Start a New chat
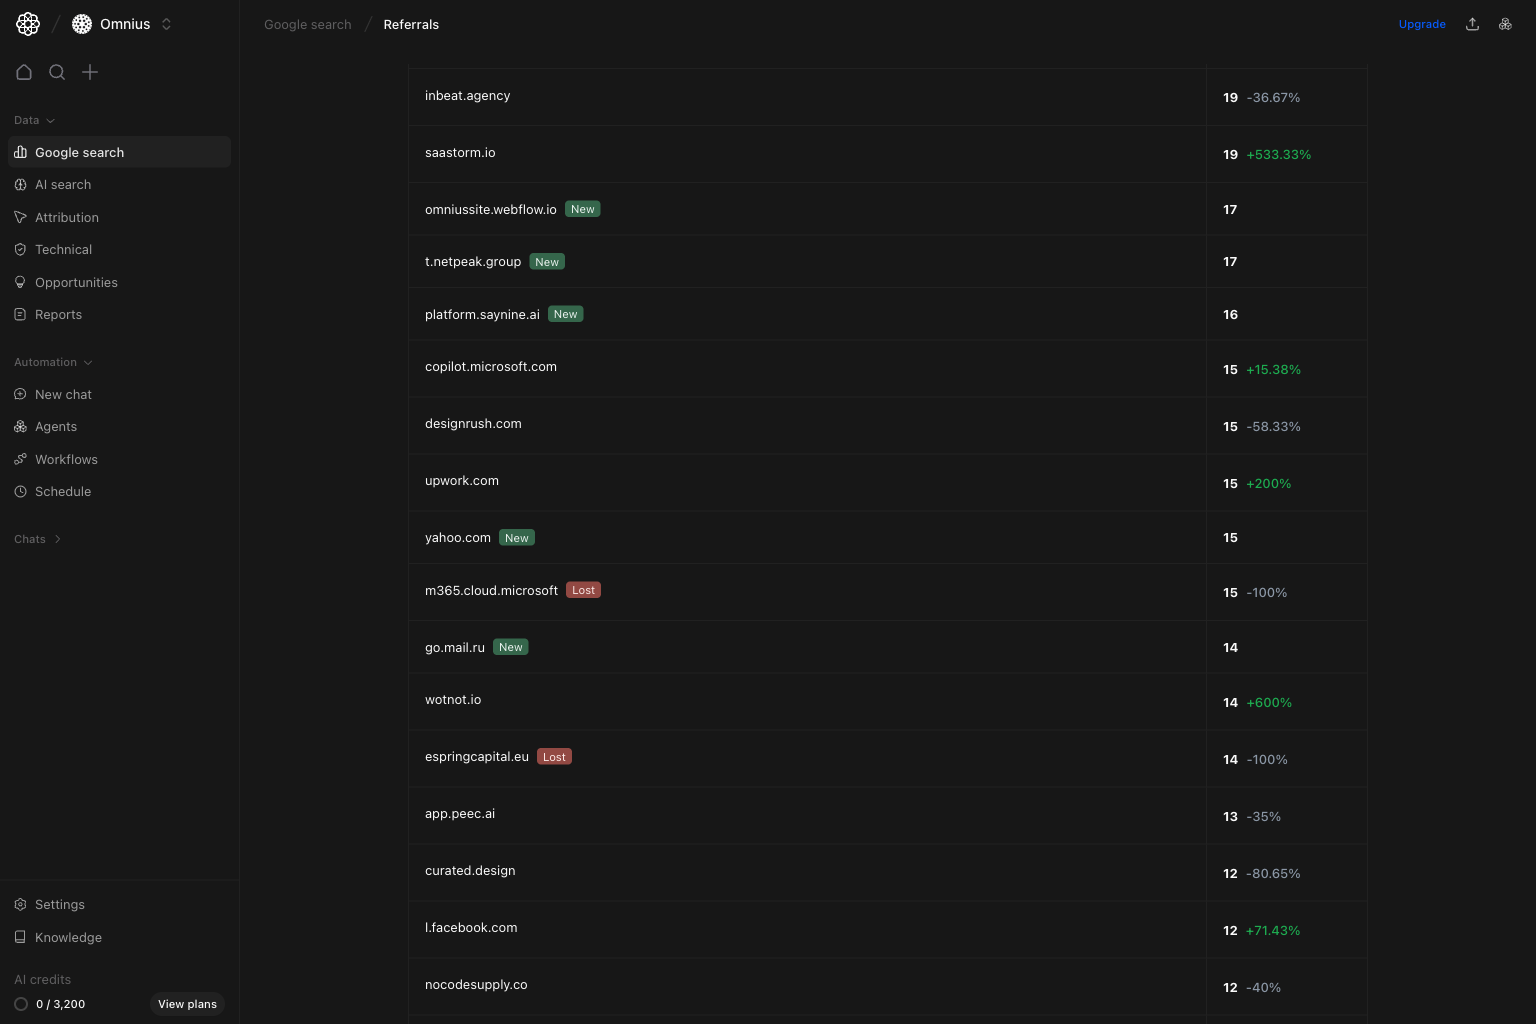The image size is (1536, 1024). [63, 394]
